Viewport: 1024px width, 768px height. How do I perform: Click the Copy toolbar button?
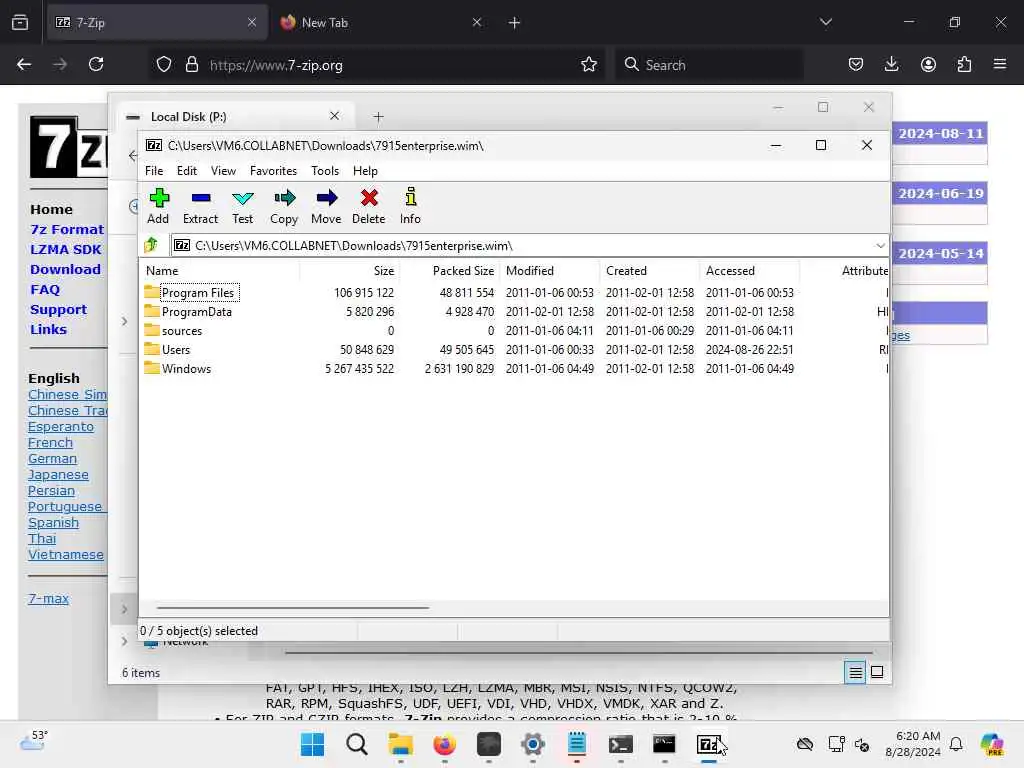(284, 206)
